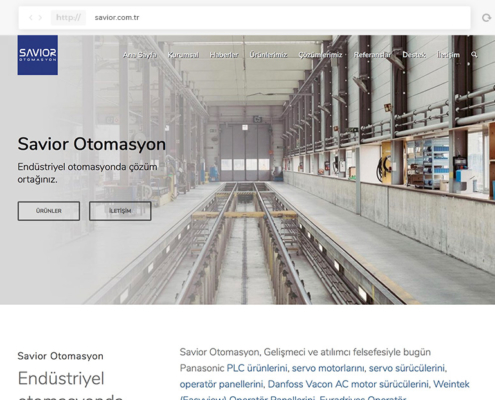Follow the Weintek link
This screenshot has height=400, width=495.
click(x=451, y=384)
